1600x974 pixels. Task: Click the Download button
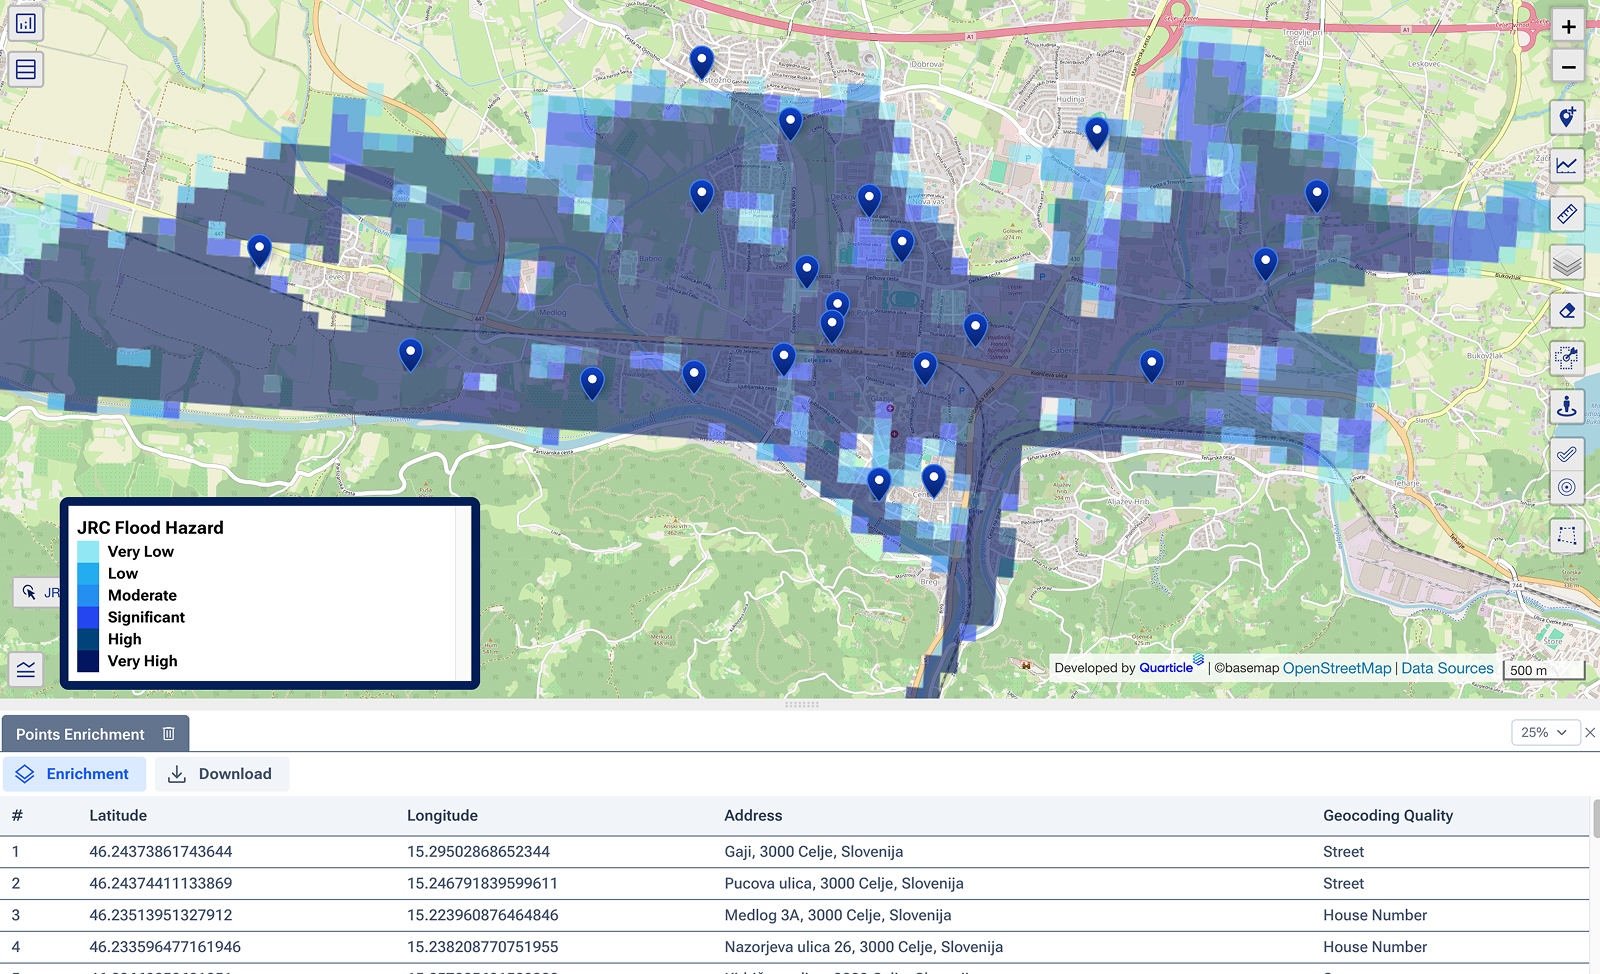coord(221,773)
